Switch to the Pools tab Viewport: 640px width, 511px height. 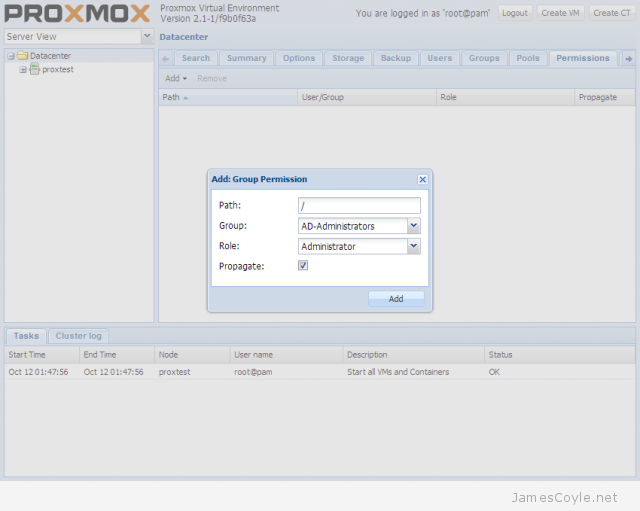(528, 58)
